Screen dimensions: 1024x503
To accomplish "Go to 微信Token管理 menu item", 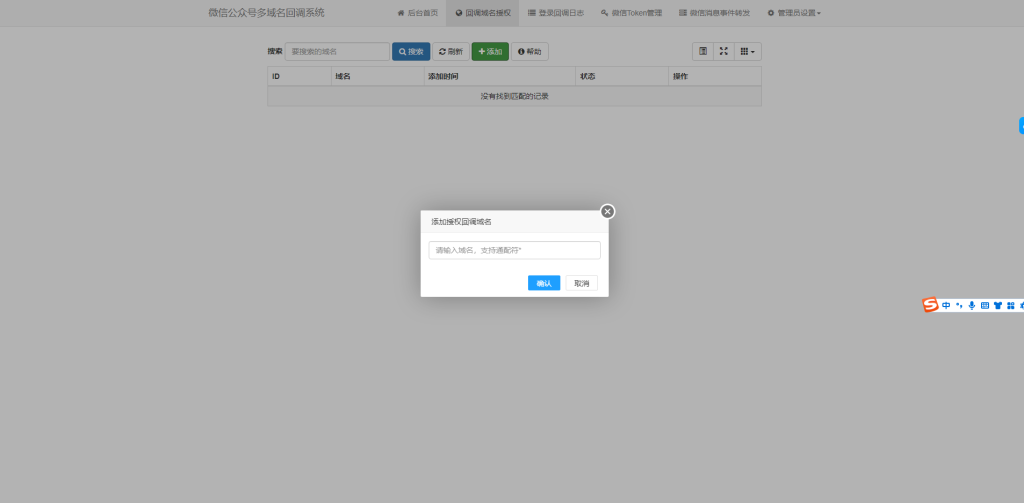I will tap(631, 13).
